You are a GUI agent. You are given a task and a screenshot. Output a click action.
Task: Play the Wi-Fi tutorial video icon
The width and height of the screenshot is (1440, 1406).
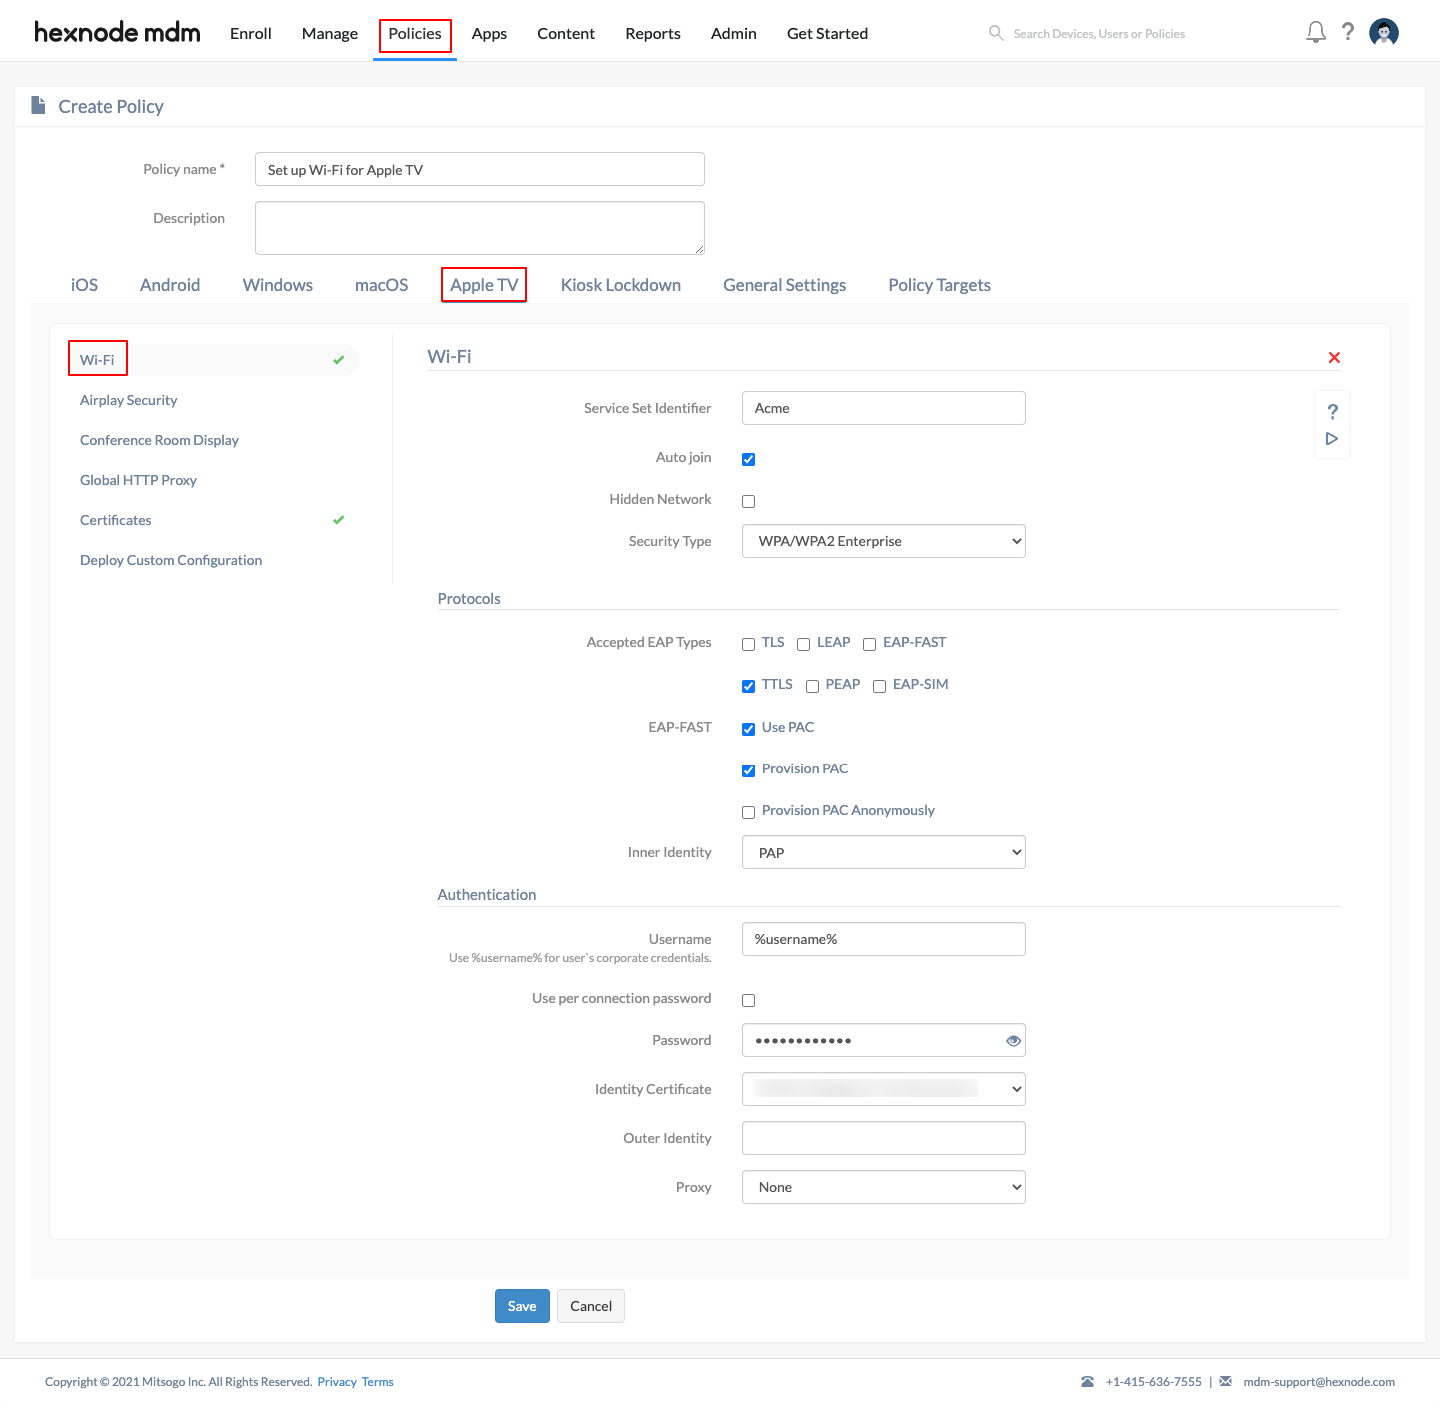(1332, 439)
